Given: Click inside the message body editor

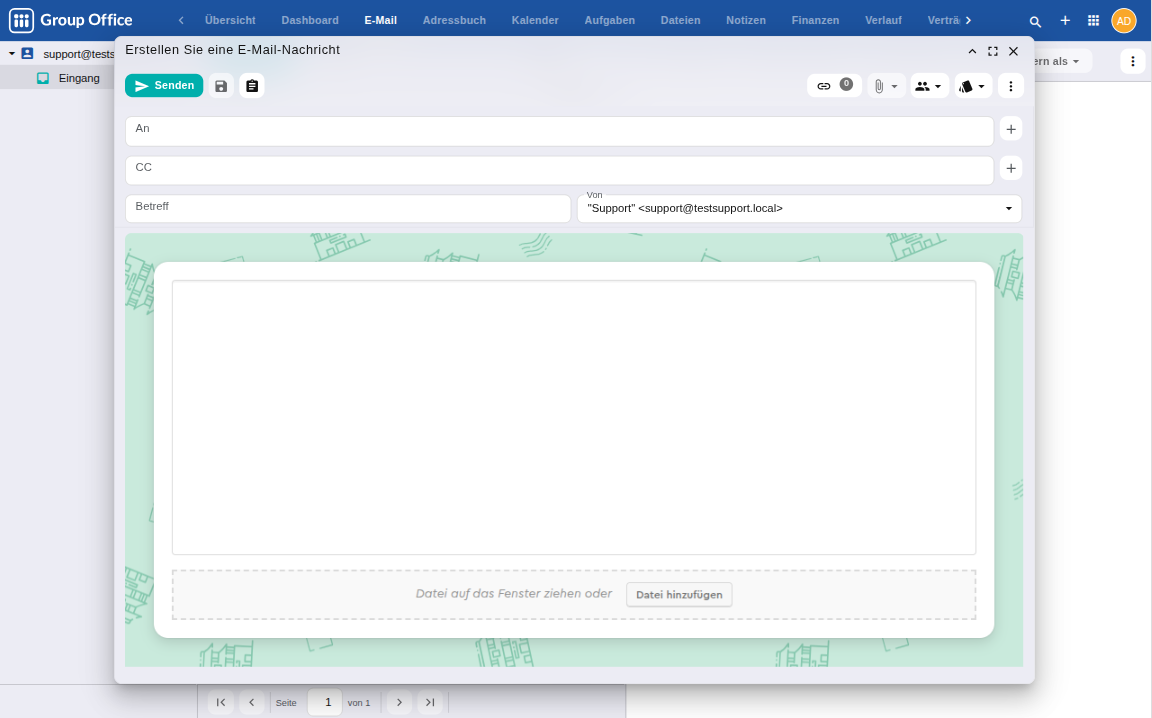Looking at the screenshot, I should point(574,417).
